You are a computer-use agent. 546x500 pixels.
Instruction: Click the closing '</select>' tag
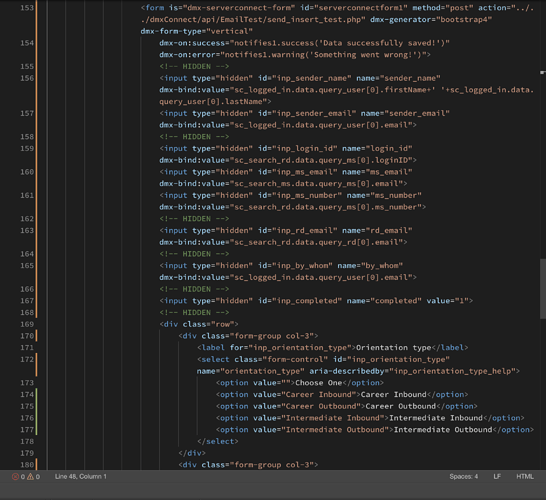(x=218, y=442)
